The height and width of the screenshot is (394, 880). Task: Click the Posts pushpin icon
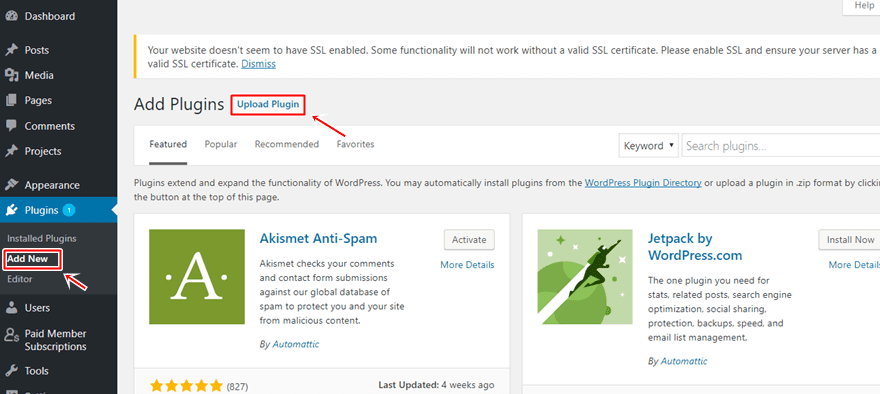coord(11,50)
